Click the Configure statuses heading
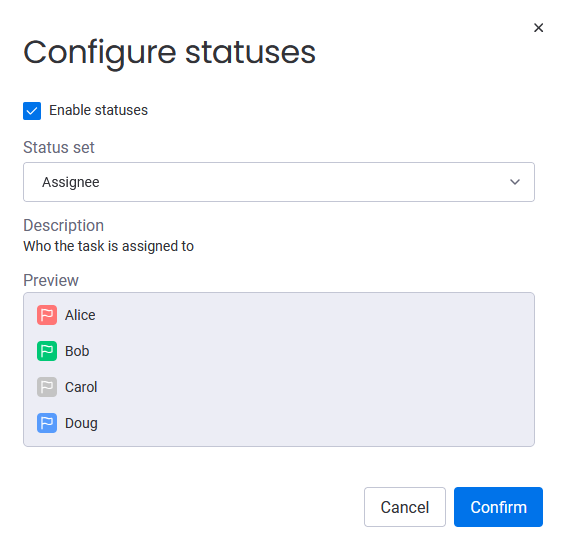Viewport: 566px width, 541px height. [x=170, y=53]
